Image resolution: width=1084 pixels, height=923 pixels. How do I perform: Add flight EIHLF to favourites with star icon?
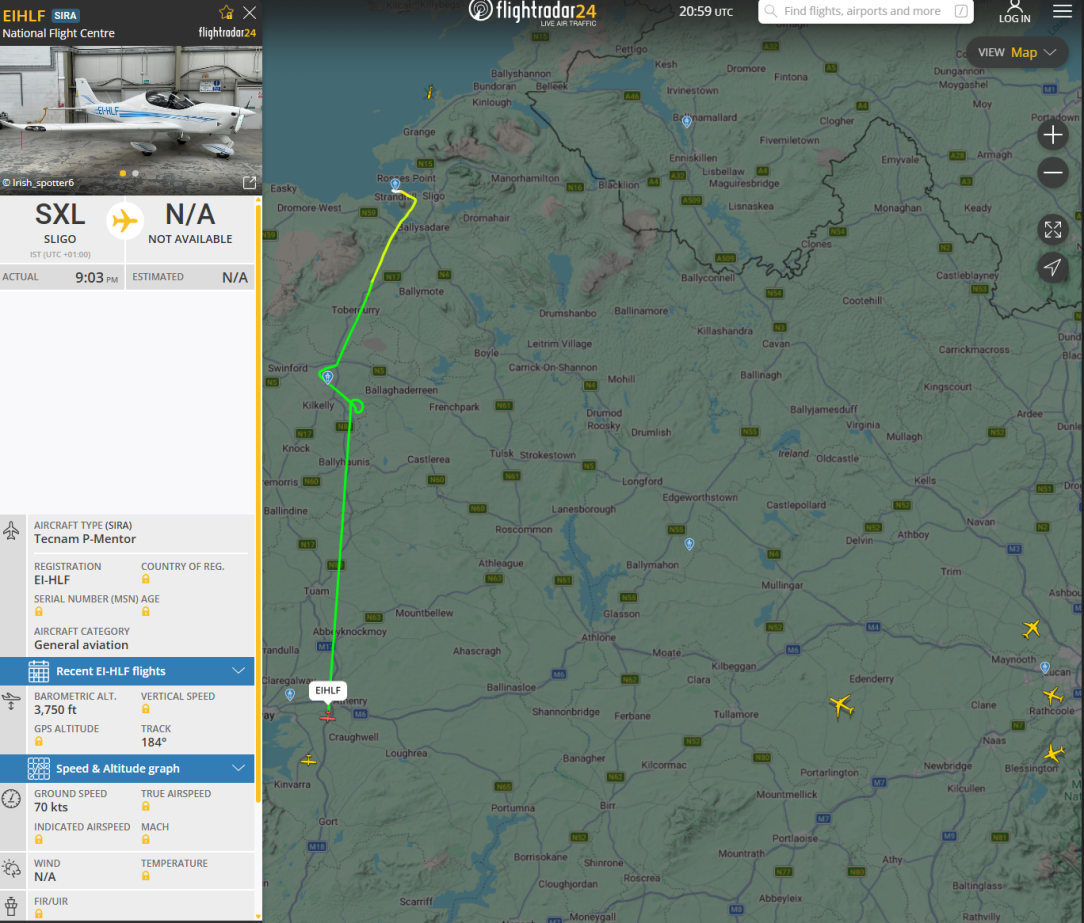pos(226,12)
